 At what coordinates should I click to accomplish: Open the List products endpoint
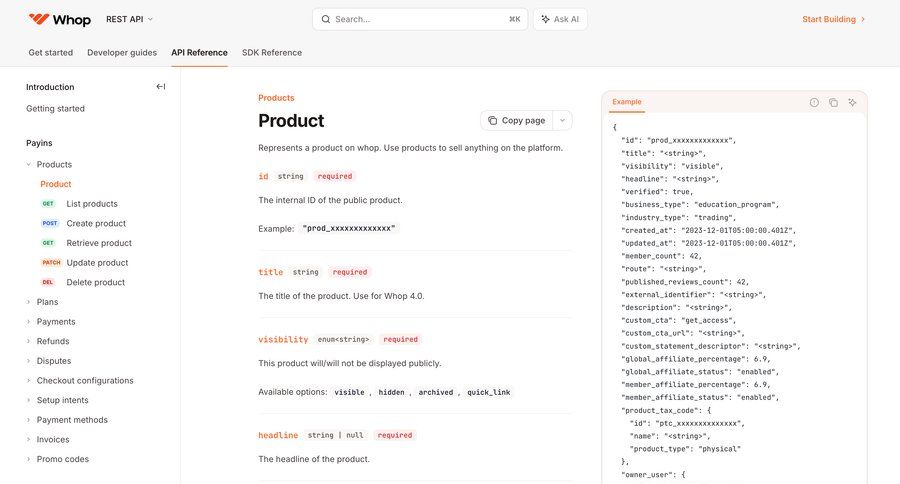[92, 204]
